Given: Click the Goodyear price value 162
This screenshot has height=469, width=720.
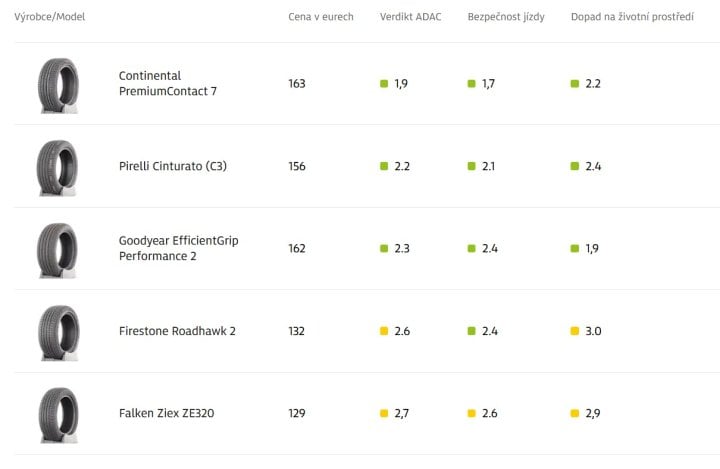Looking at the screenshot, I should click(x=297, y=249).
